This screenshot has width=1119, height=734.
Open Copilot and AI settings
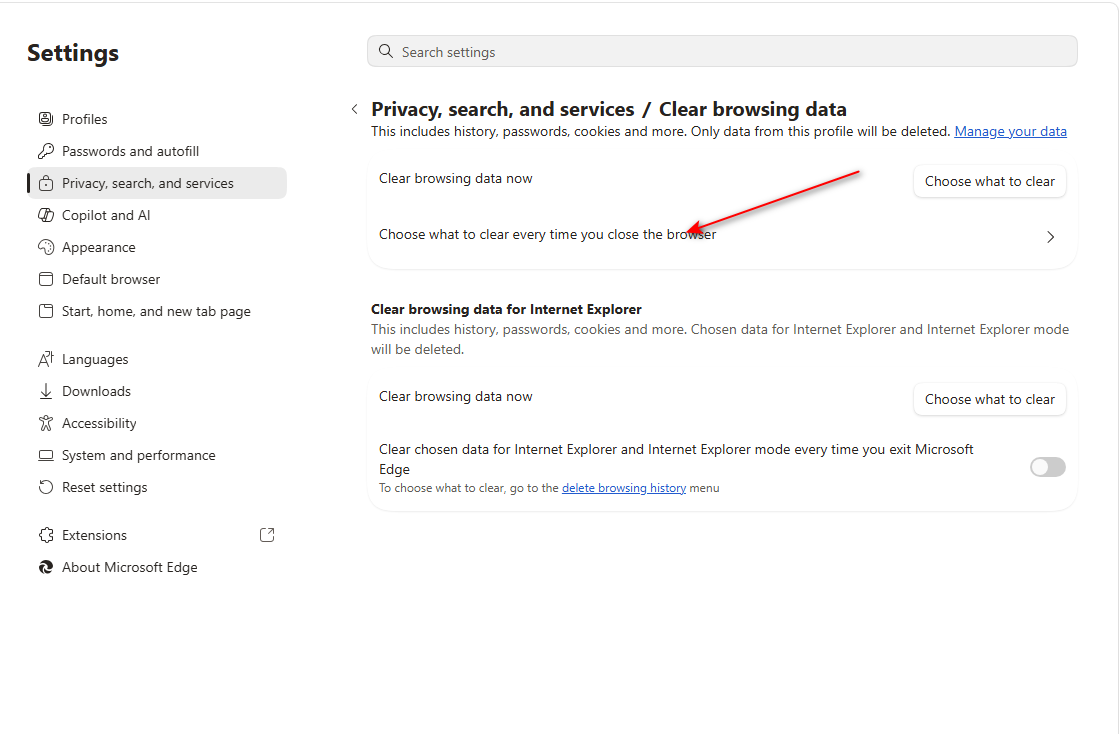pyautogui.click(x=157, y=215)
